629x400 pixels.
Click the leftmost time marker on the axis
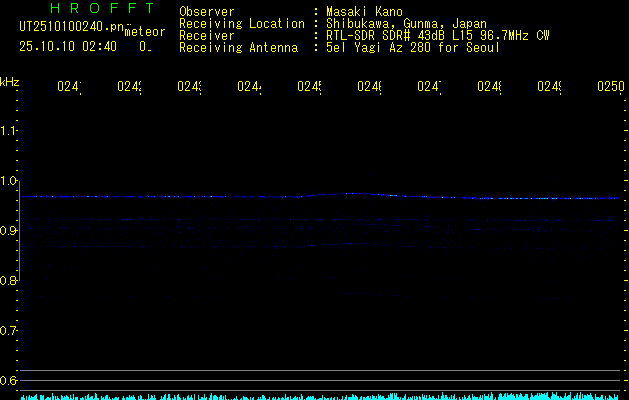tap(68, 87)
